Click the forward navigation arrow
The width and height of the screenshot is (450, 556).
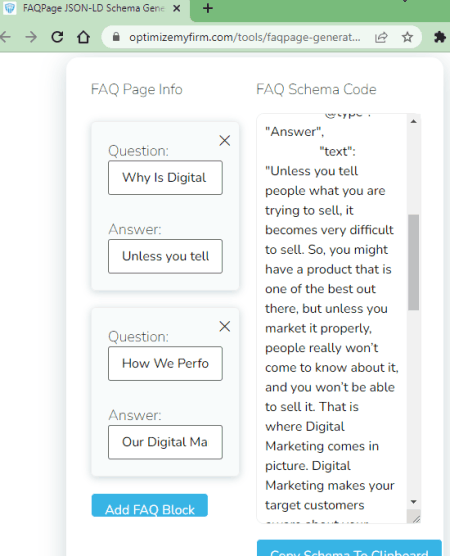click(x=31, y=37)
